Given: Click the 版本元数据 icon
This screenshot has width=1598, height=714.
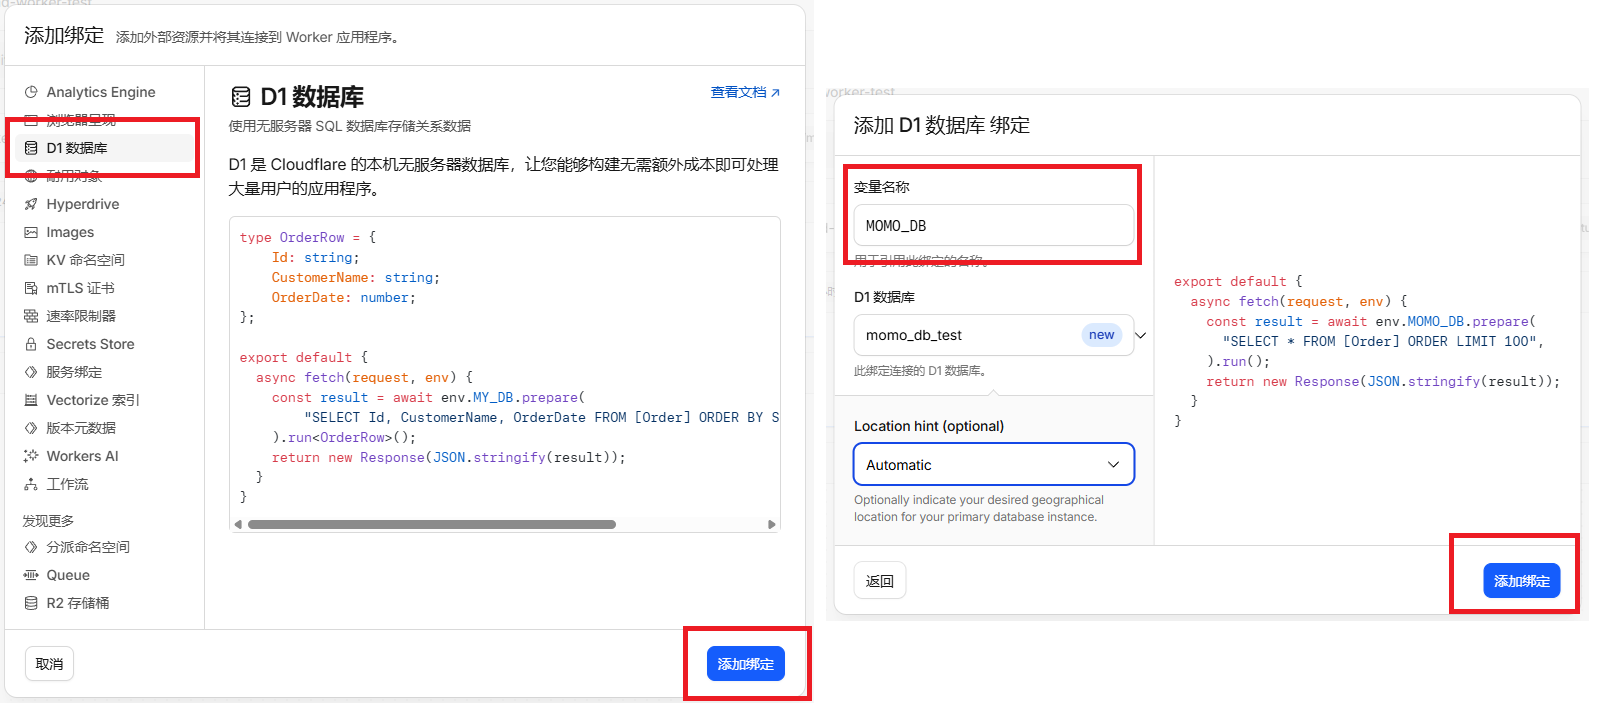Looking at the screenshot, I should point(31,428).
